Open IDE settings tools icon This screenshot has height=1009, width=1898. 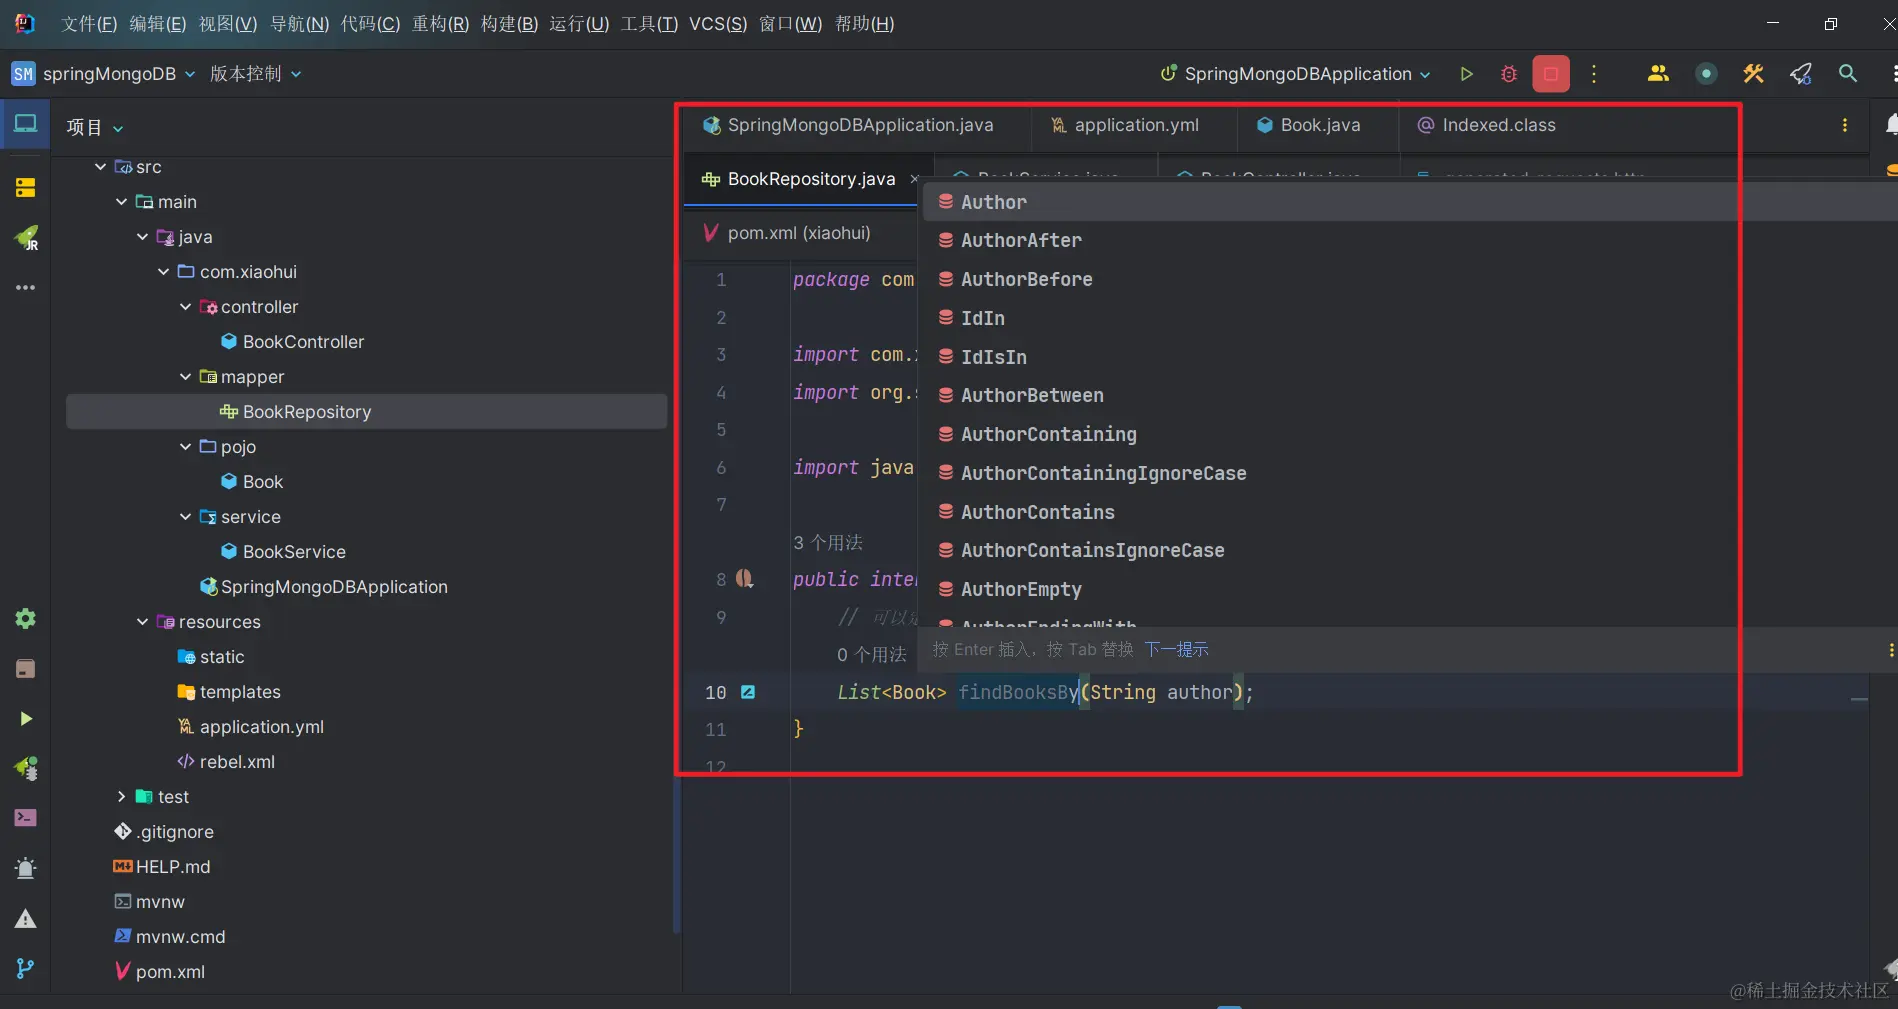[1753, 74]
